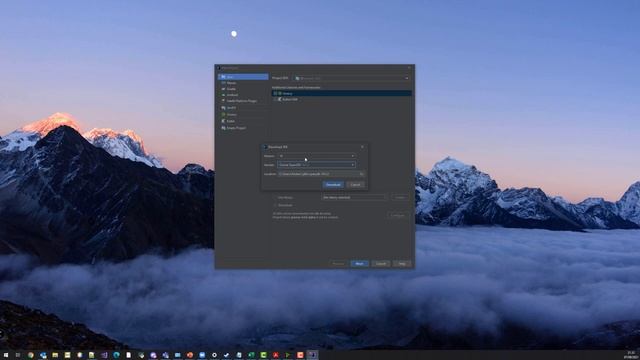Open the Version dropdown in Download JDK
Screen dimensions: 640x360
coord(316,156)
